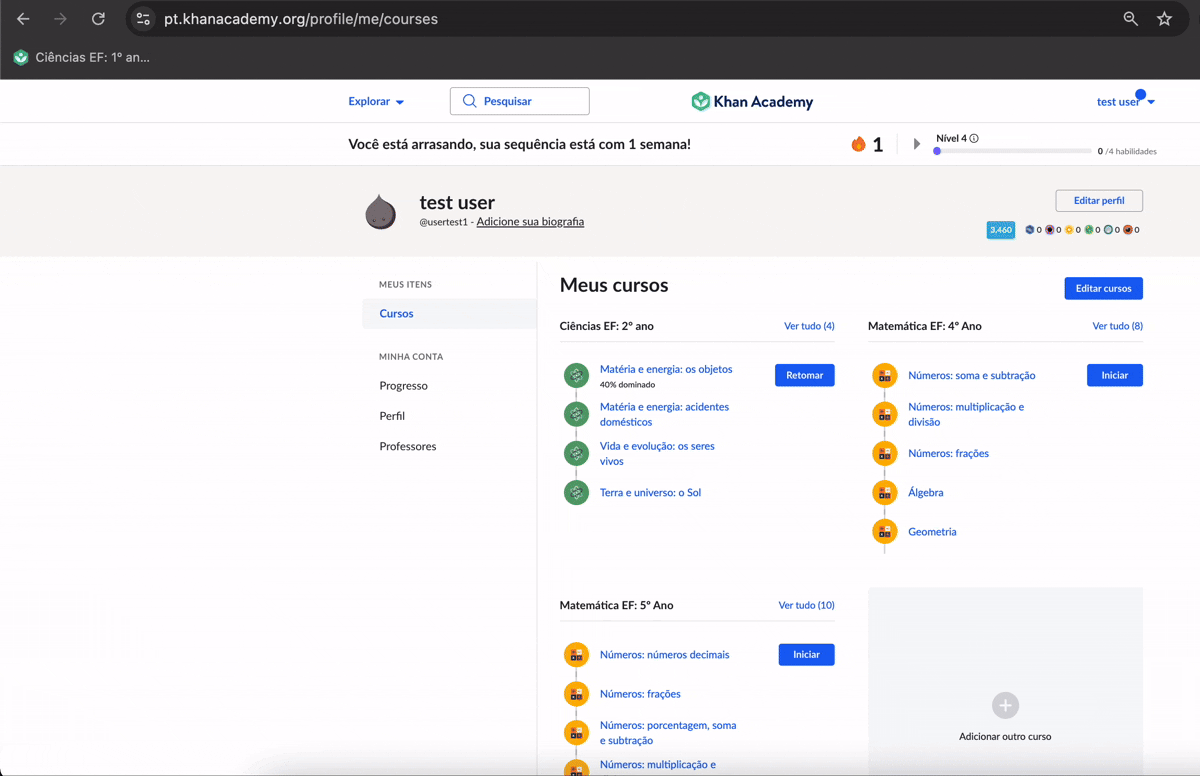
Task: Select Cursos in the sidebar
Action: click(x=449, y=313)
